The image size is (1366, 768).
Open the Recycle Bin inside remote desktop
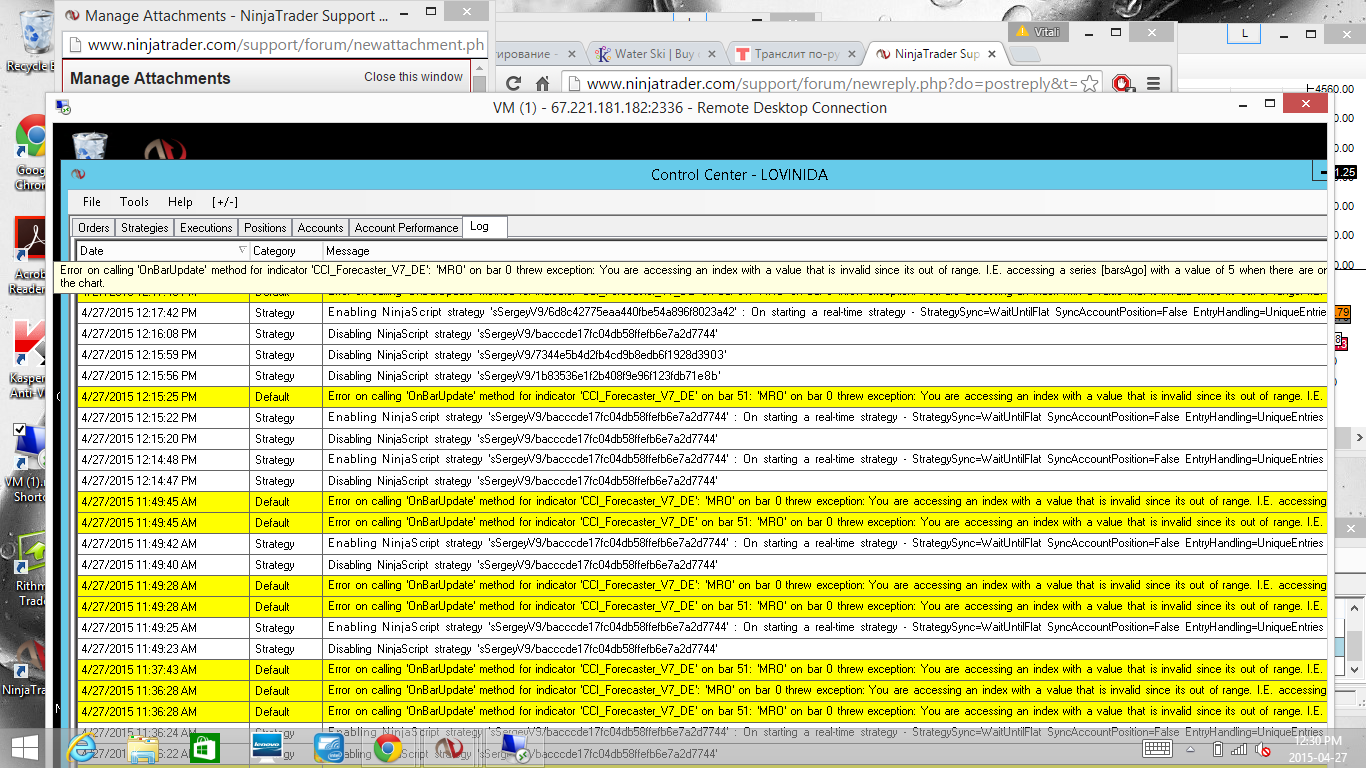(x=89, y=146)
